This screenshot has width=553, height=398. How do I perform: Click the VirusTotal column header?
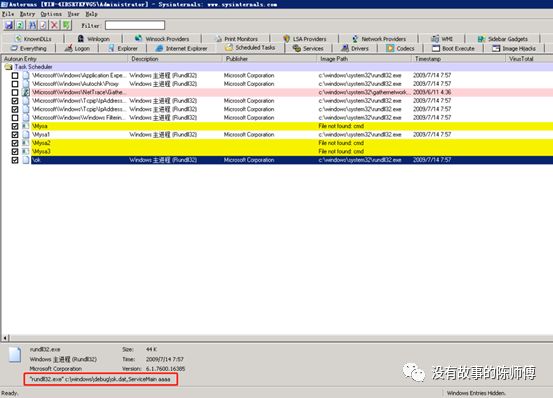click(x=529, y=59)
